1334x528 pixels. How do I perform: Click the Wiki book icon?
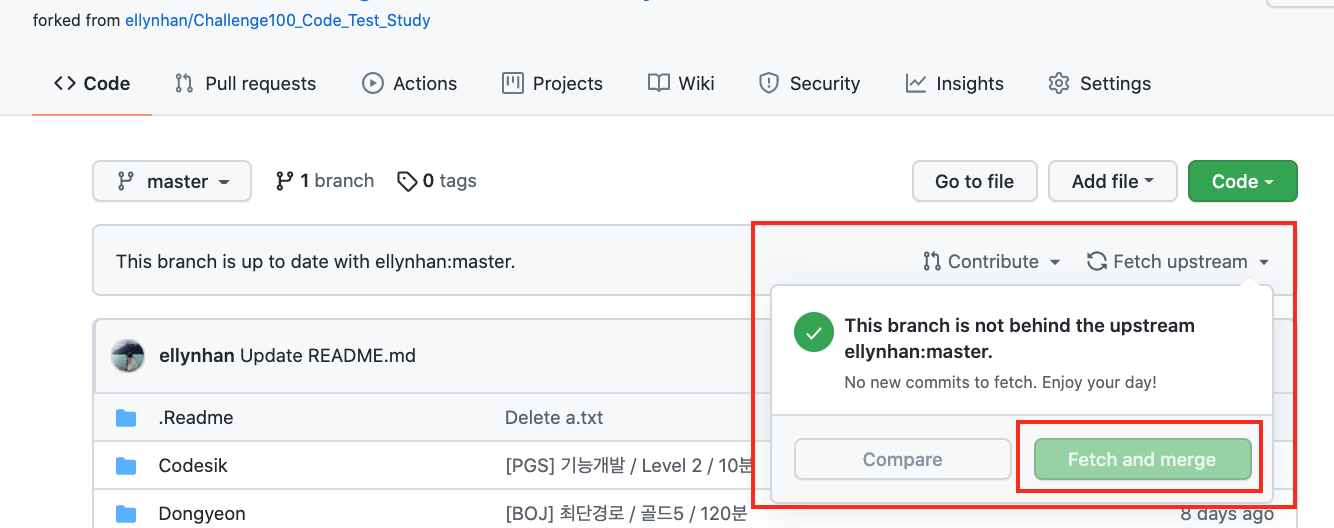coord(658,84)
